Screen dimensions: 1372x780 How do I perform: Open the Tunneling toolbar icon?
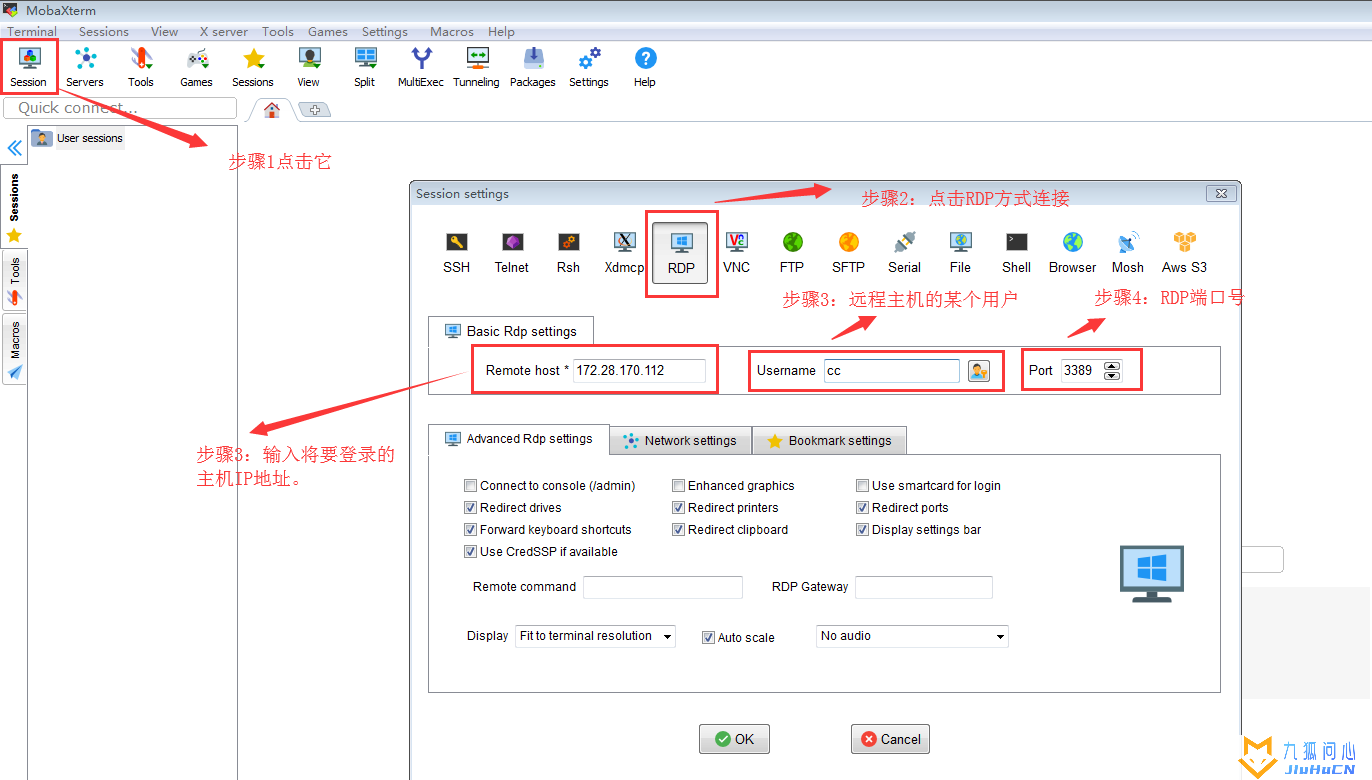point(477,67)
